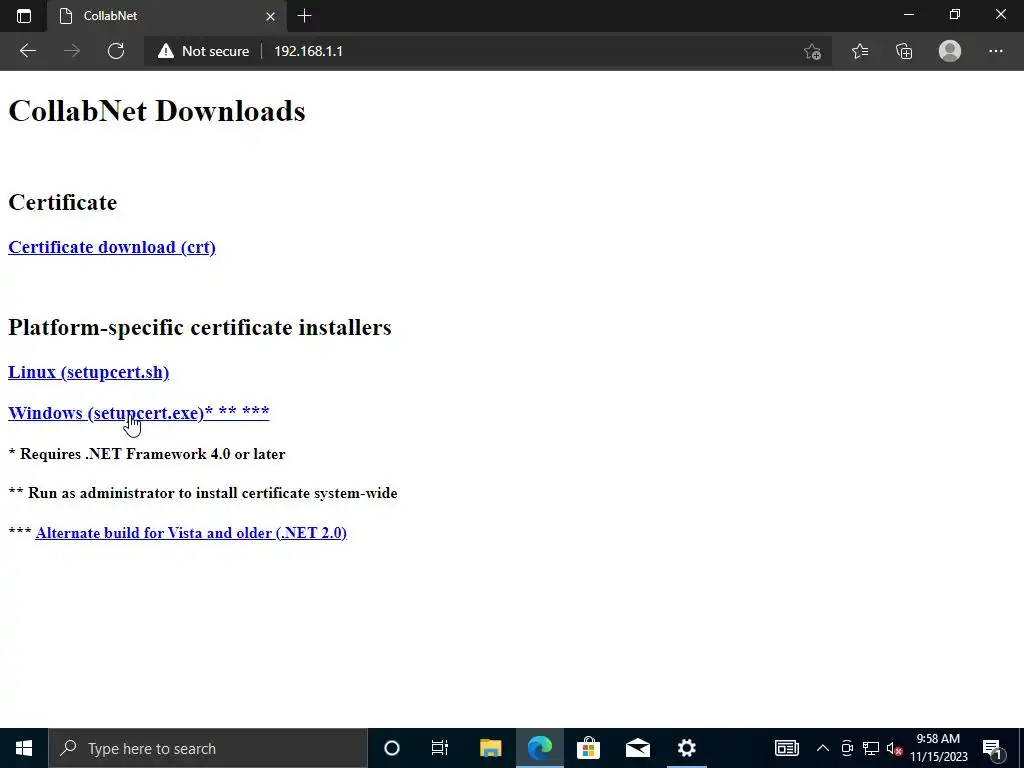Go back using the browser back arrow
This screenshot has height=768, width=1024.
(x=27, y=51)
